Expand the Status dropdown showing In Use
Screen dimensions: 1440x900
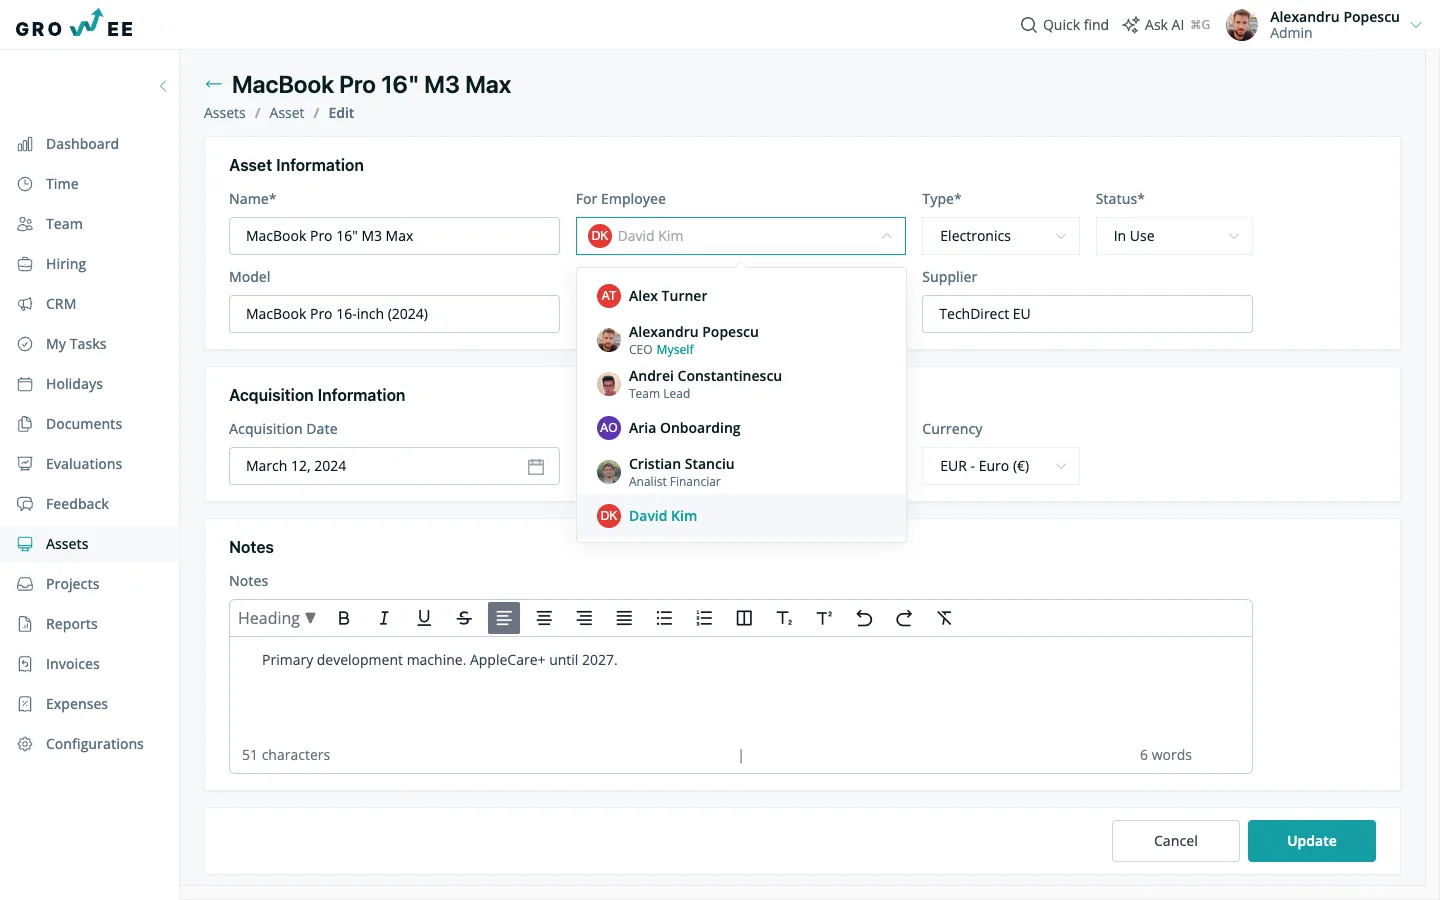click(1174, 236)
